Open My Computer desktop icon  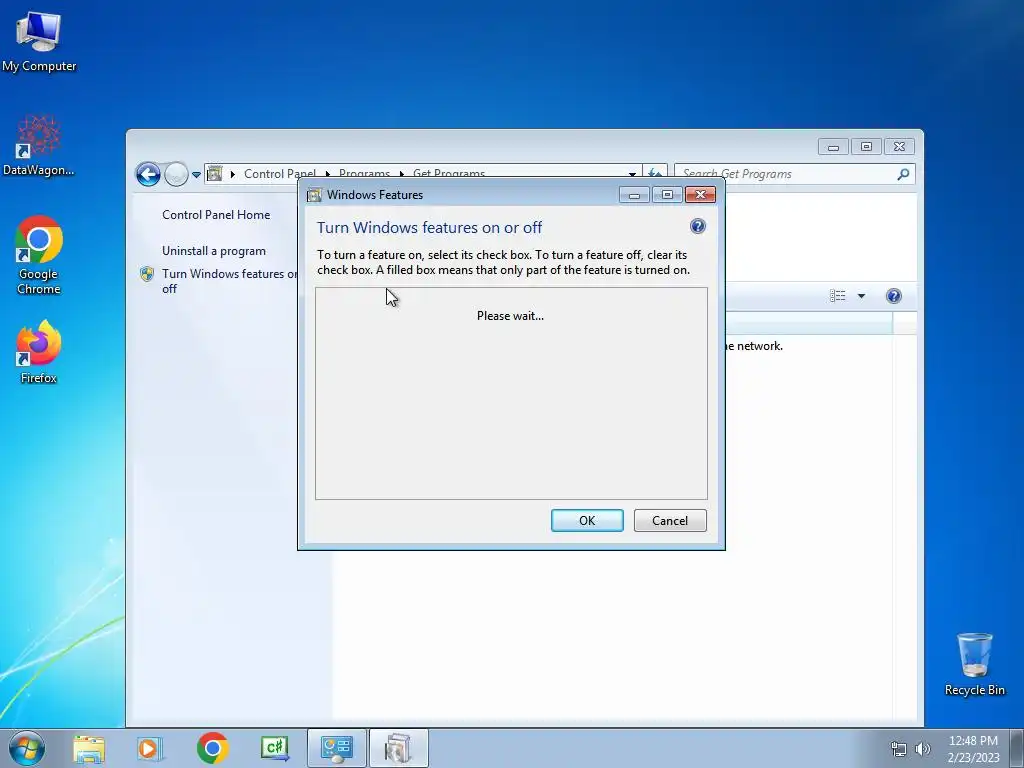[39, 41]
